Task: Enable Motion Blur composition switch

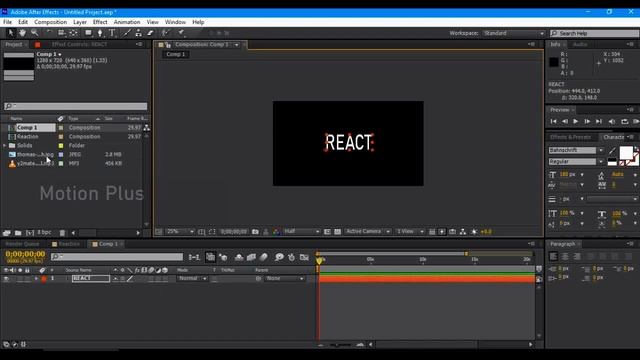Action: (x=264, y=257)
